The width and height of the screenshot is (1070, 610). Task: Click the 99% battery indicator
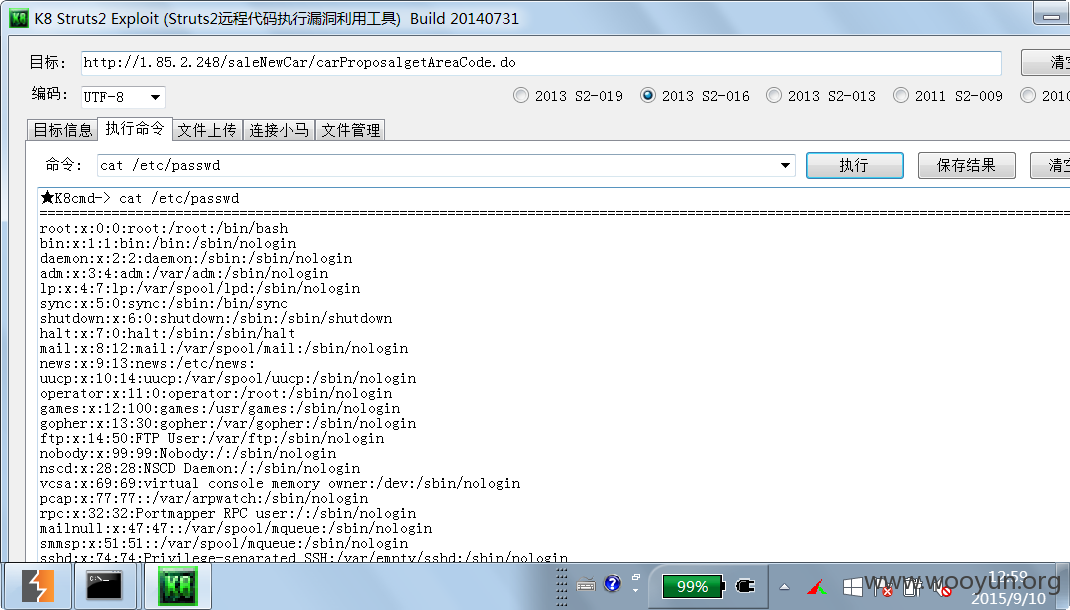click(692, 586)
